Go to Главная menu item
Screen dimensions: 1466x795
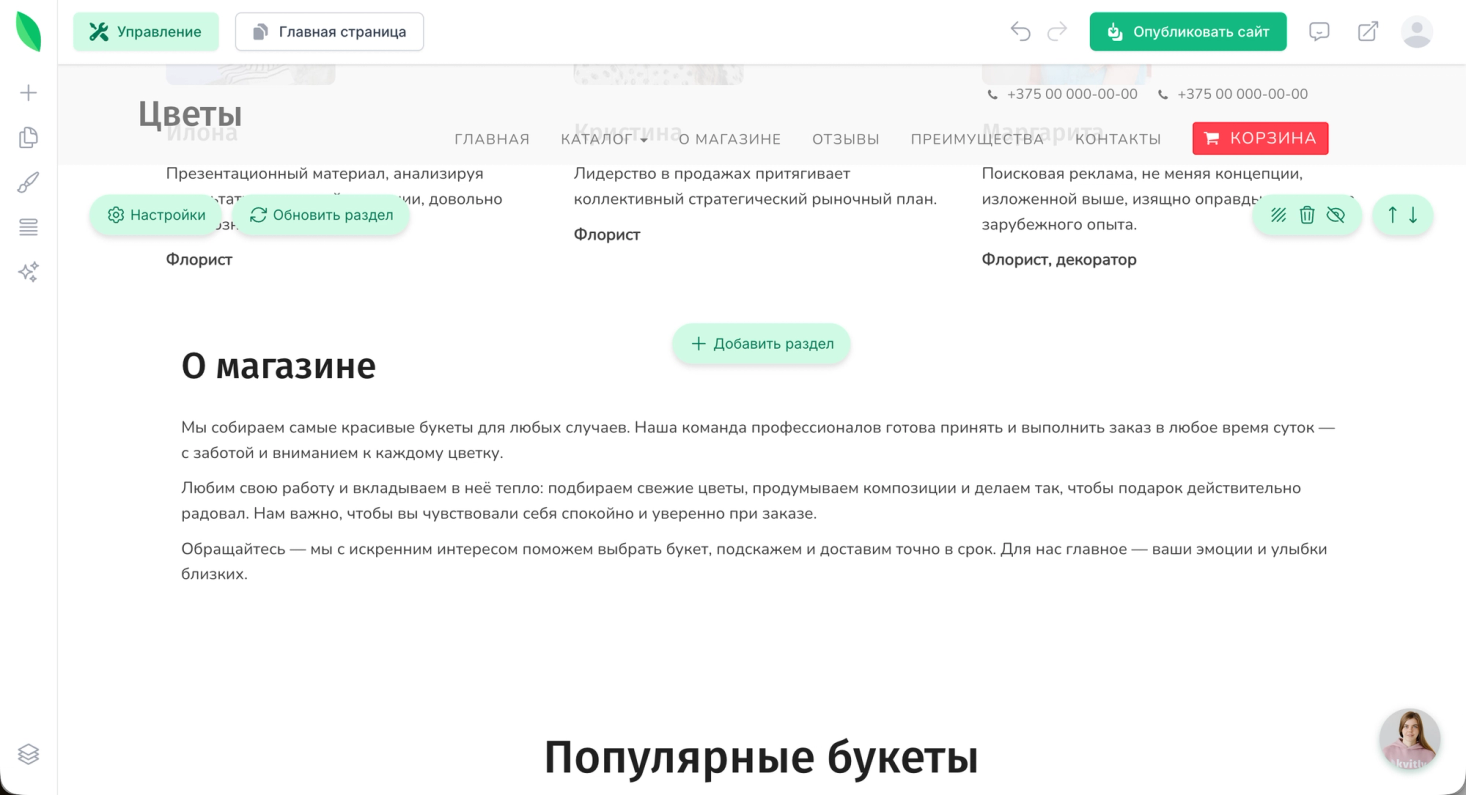point(492,139)
